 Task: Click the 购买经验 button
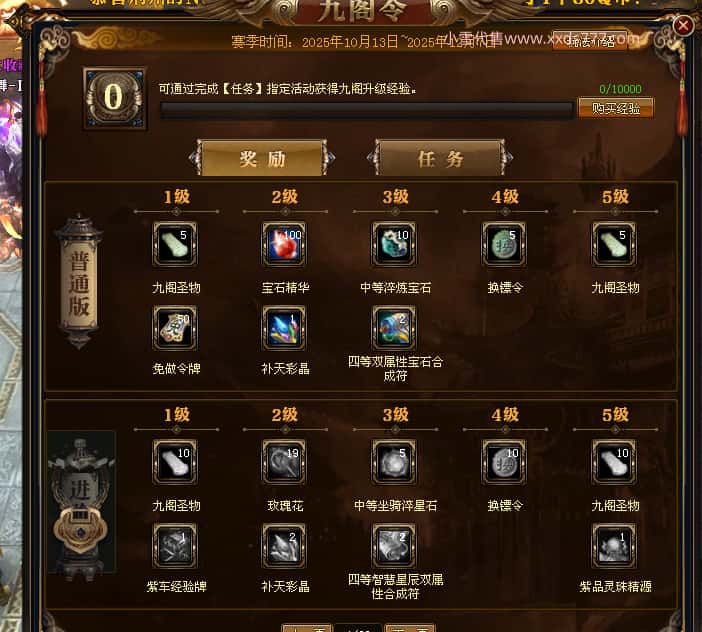click(616, 108)
